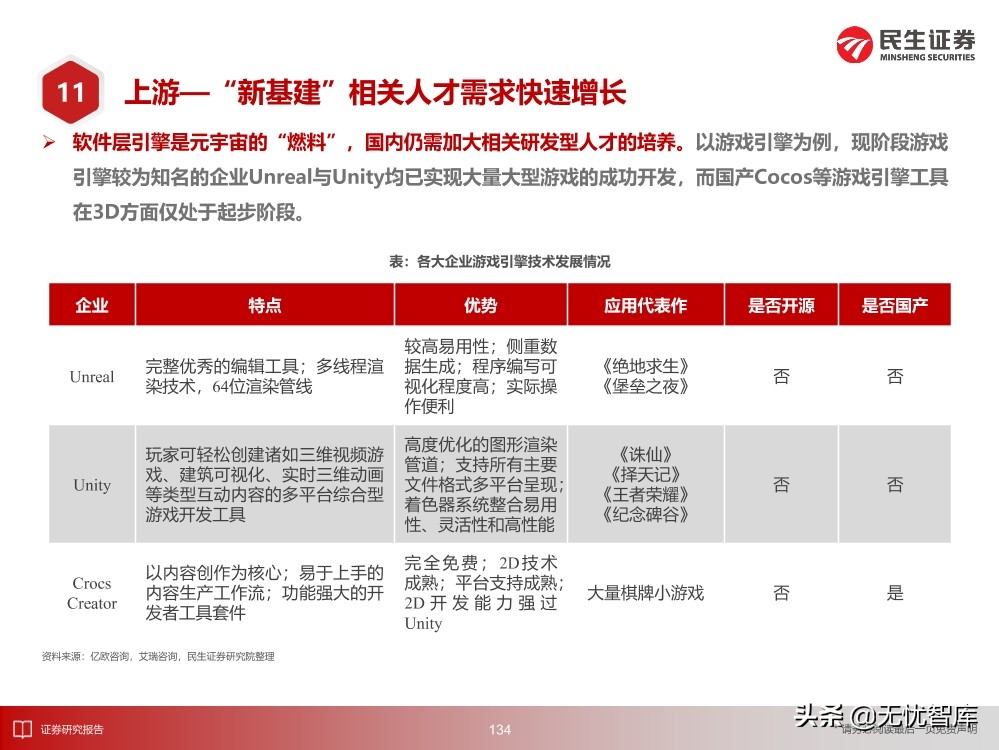Click Unreal's advantages cell 较高易用性
Screen dimensions: 999x750
coord(480,377)
